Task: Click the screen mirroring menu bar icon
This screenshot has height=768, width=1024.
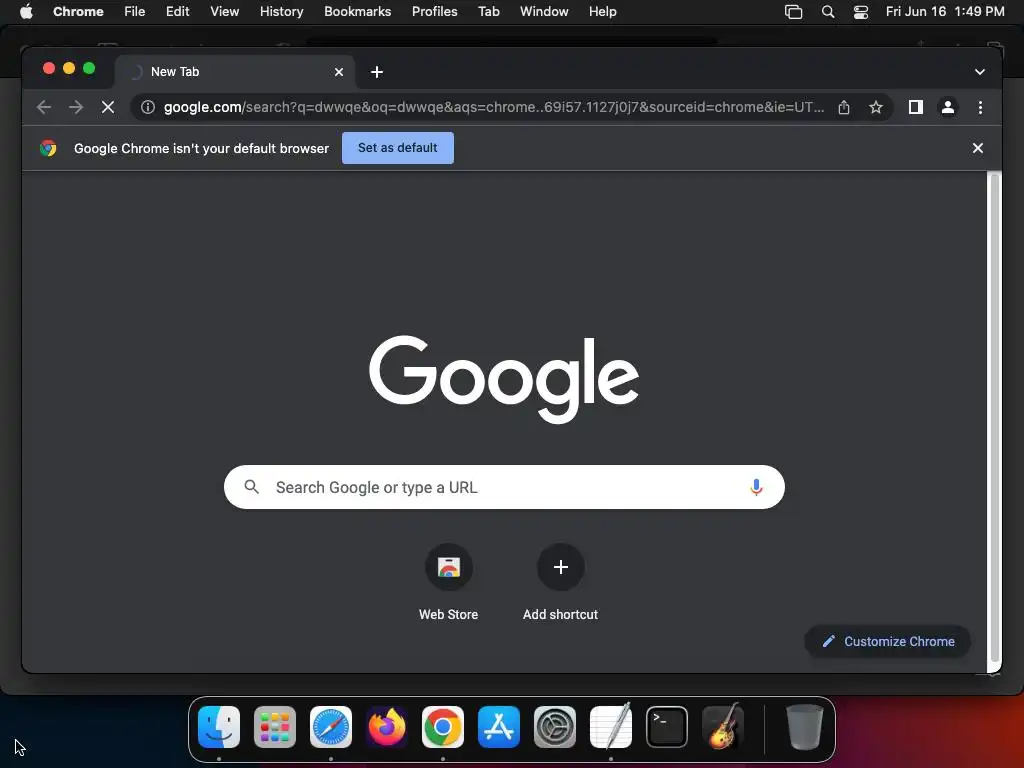Action: [x=793, y=12]
